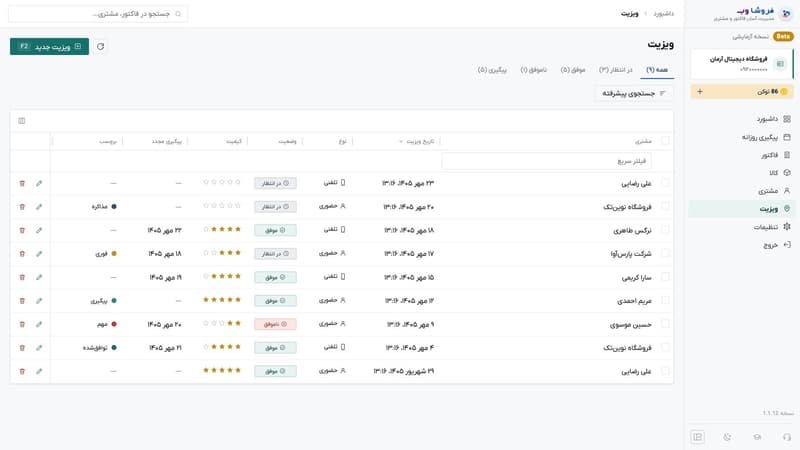Click the star rating of شرکت پارس‌آوا
The image size is (800, 450).
[x=221, y=253]
